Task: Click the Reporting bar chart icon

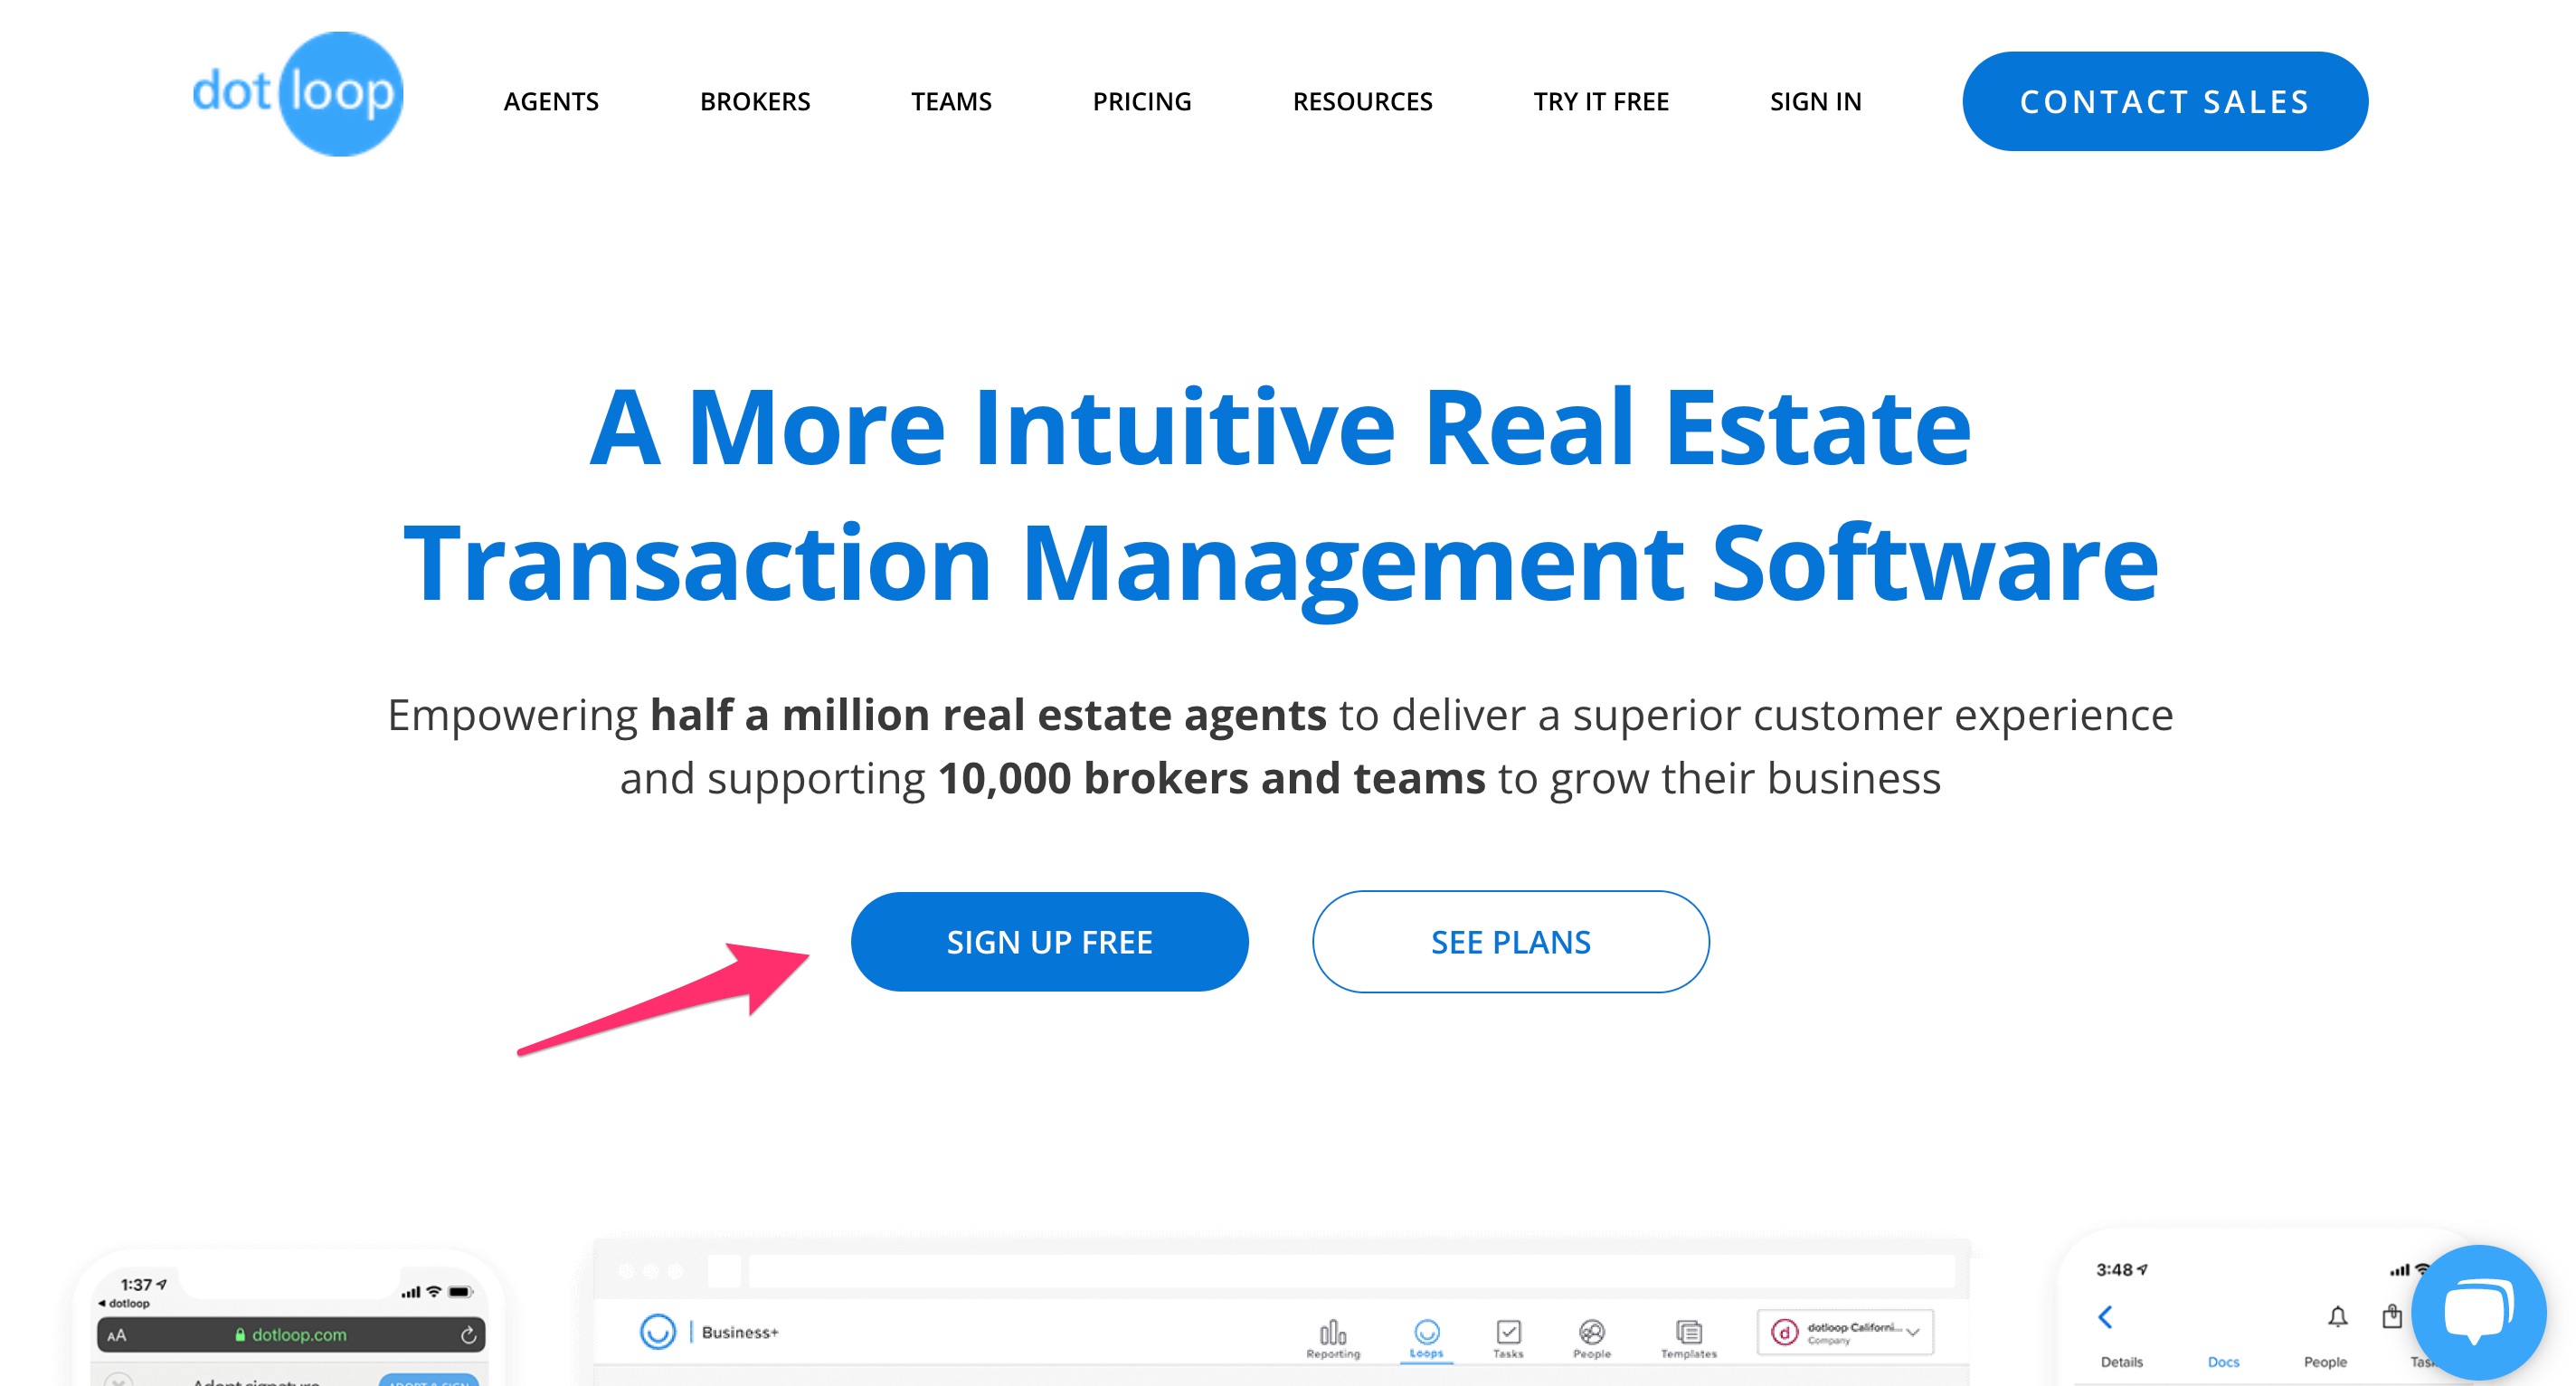Action: pyautogui.click(x=1333, y=1334)
